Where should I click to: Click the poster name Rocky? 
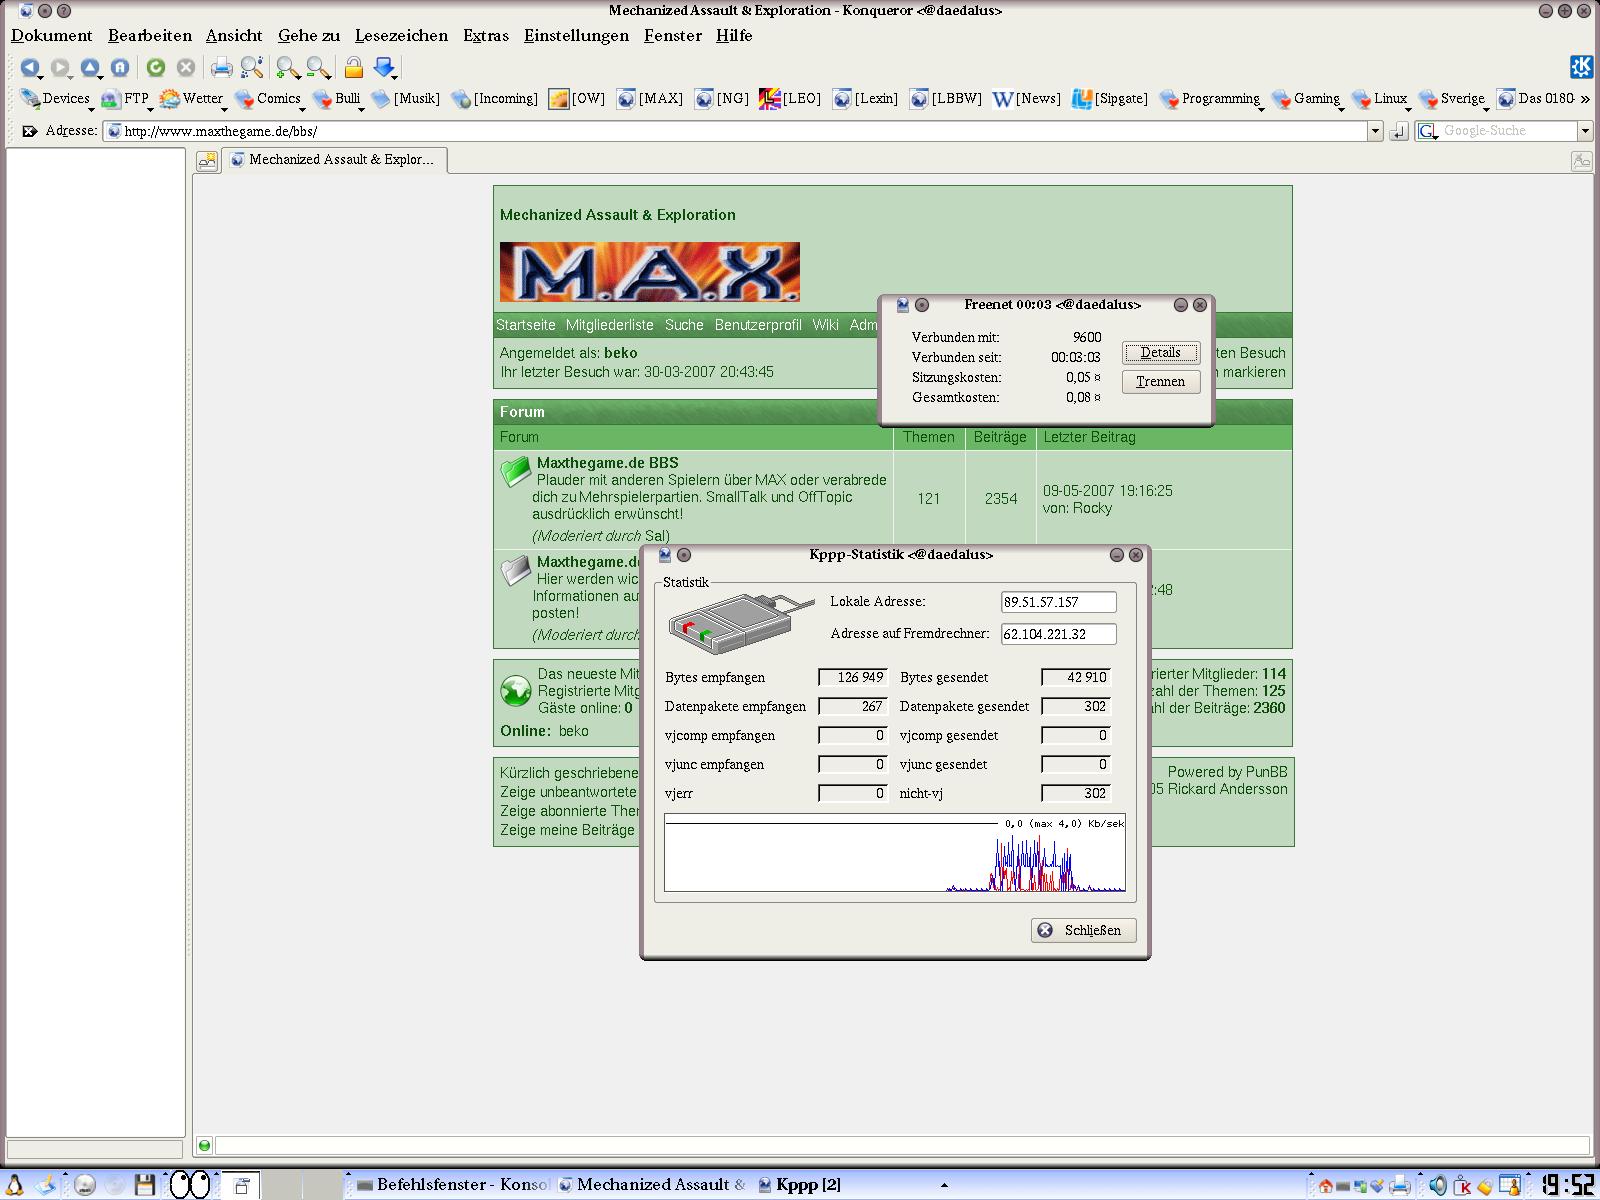[1092, 508]
